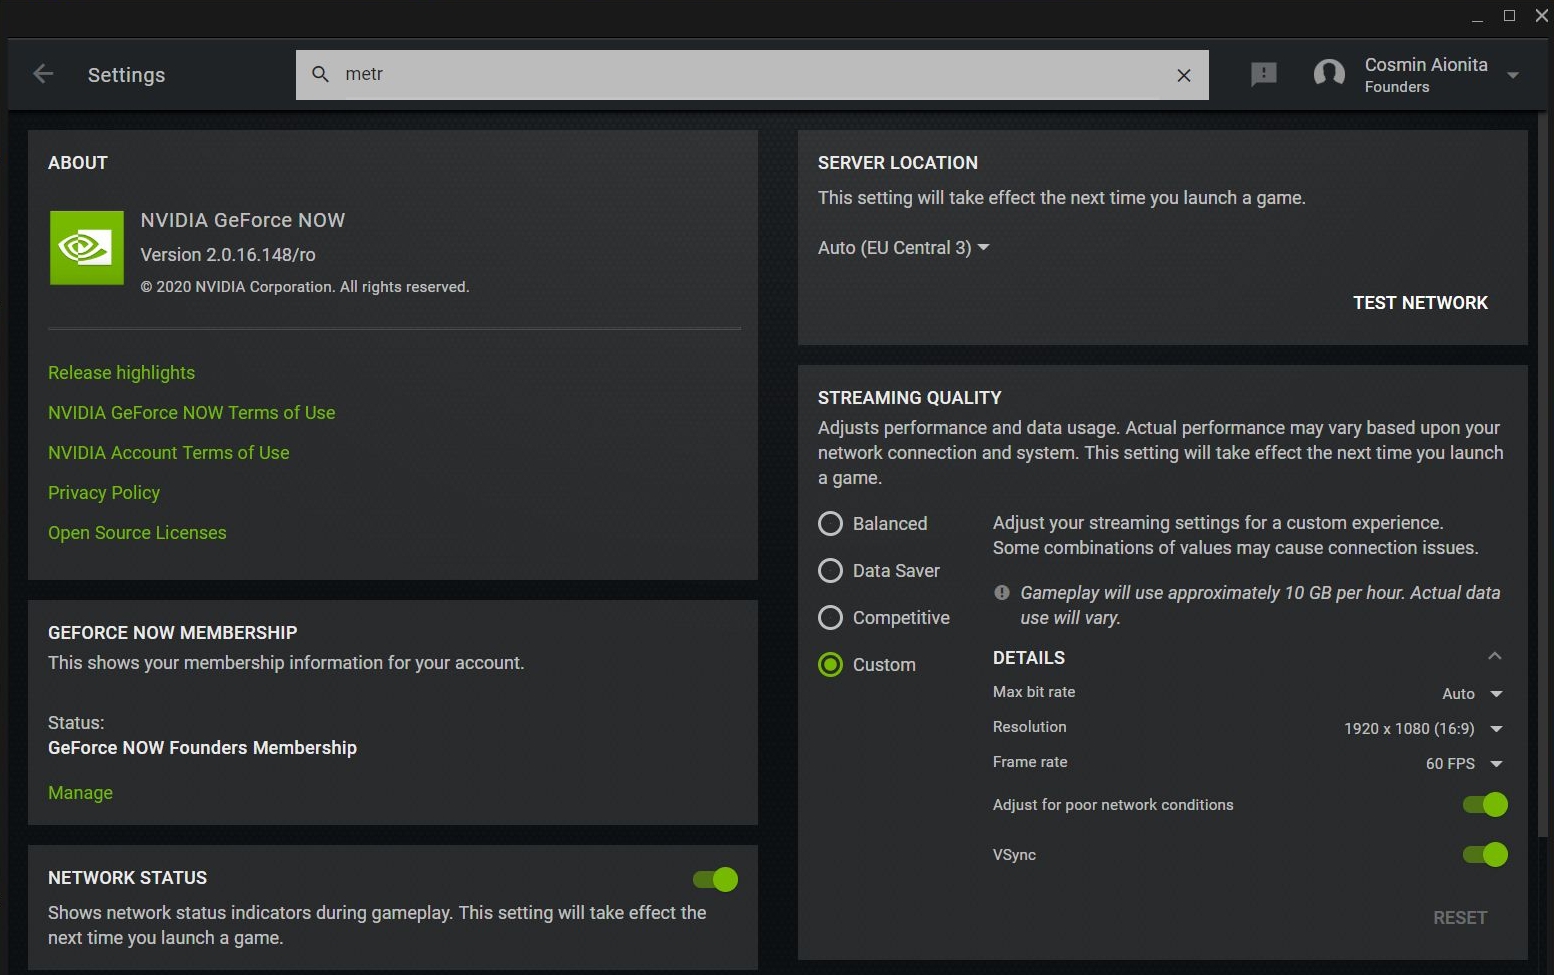This screenshot has width=1554, height=975.
Task: Select Competitive streaming quality
Action: tap(884, 617)
